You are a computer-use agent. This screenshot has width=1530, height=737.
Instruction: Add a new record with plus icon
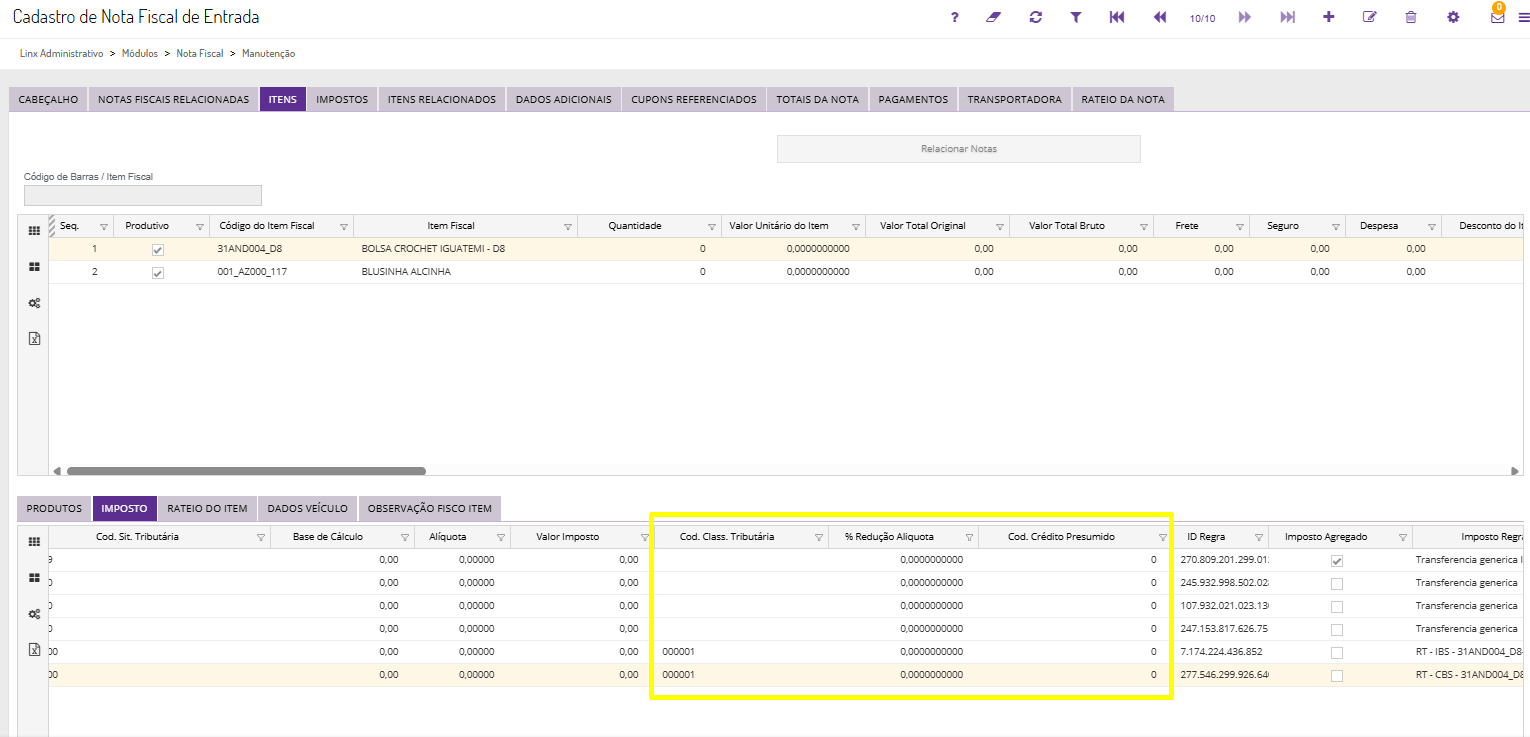(x=1329, y=18)
